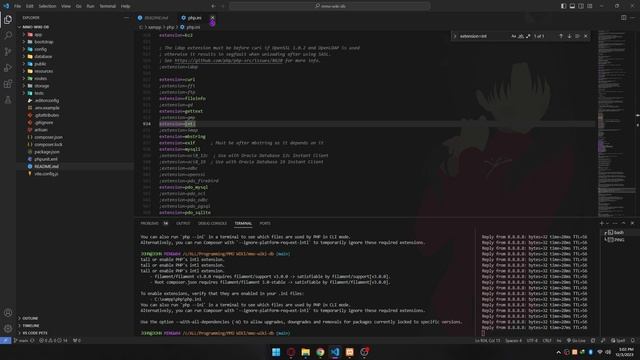This screenshot has height=360, width=640.
Task: Go back with navigation arrow
Action: point(213,6)
